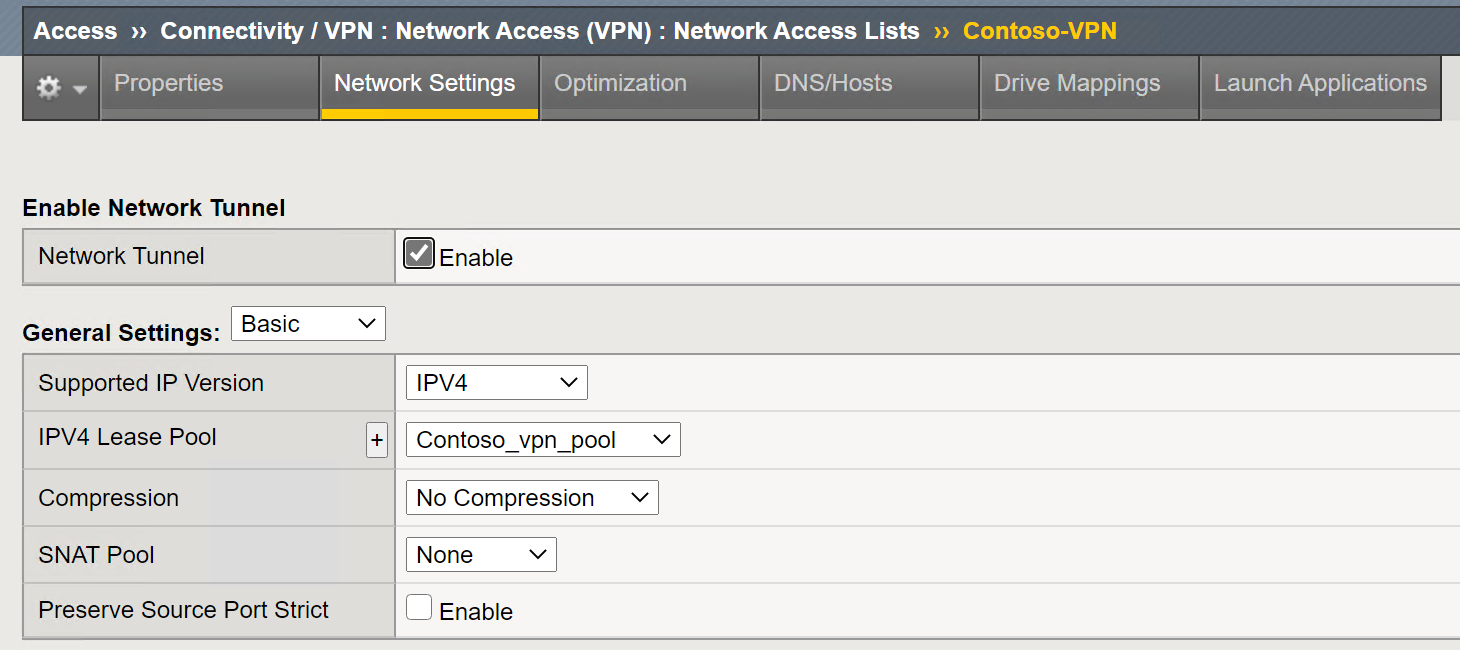The width and height of the screenshot is (1460, 650).
Task: Open the SNAT Pool dropdown
Action: [480, 554]
